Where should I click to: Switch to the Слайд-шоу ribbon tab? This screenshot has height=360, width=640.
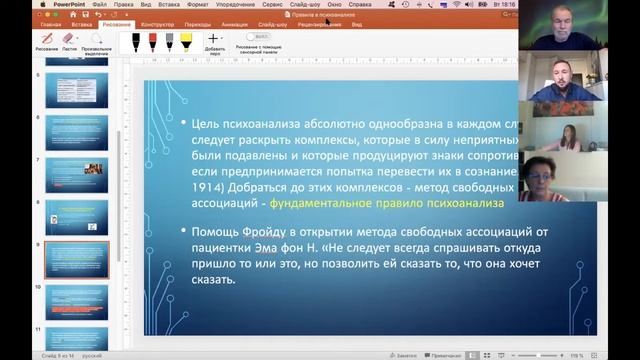point(273,24)
